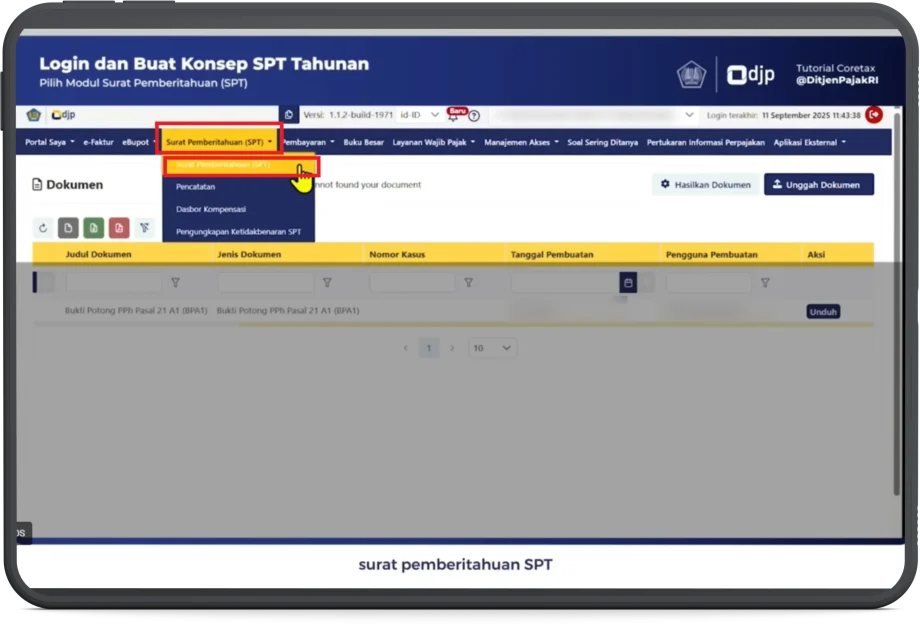
Task: Click the clear filter funnel icon in toolbar
Action: coord(145,228)
